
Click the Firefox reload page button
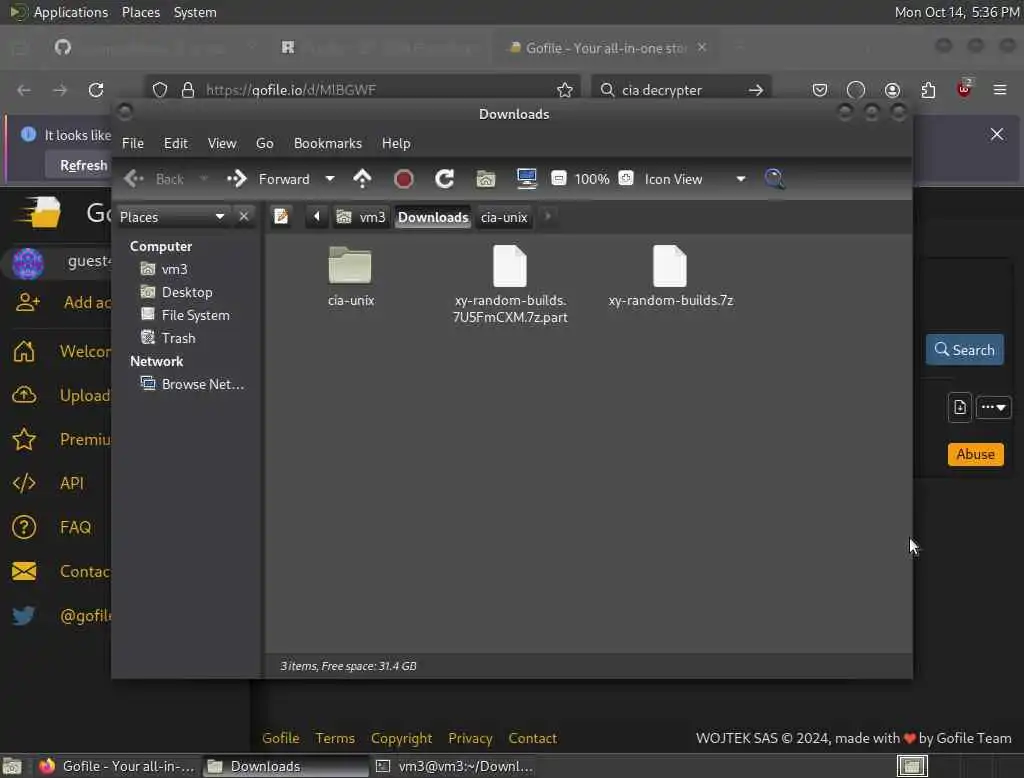(x=96, y=89)
